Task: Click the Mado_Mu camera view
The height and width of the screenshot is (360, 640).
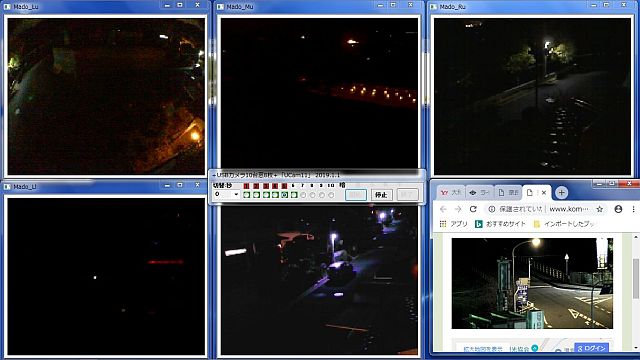Action: (319, 93)
